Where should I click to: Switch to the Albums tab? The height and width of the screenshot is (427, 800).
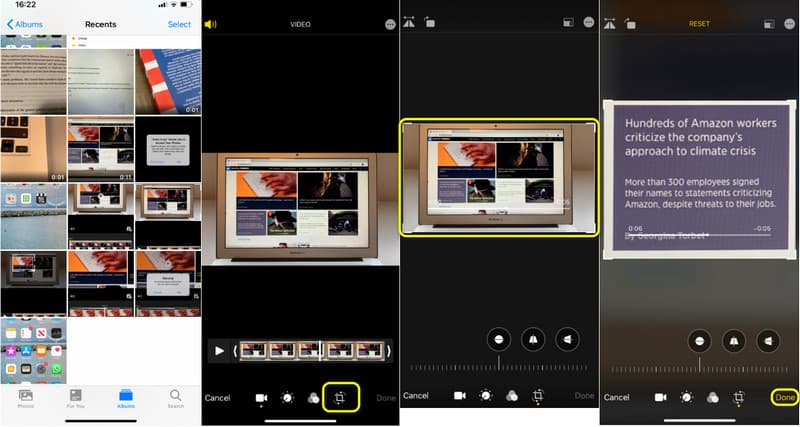coord(126,398)
